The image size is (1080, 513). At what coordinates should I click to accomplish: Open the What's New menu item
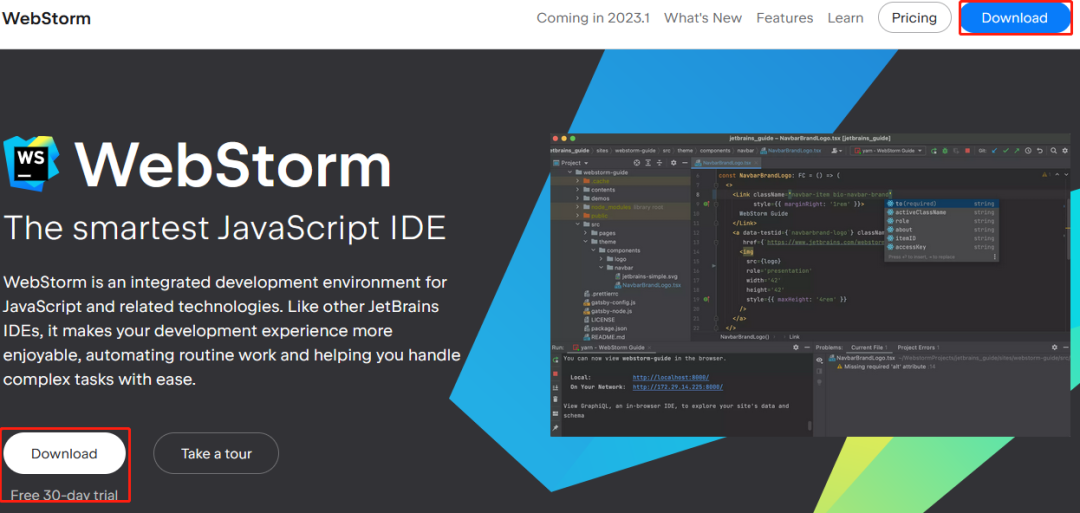tap(703, 18)
